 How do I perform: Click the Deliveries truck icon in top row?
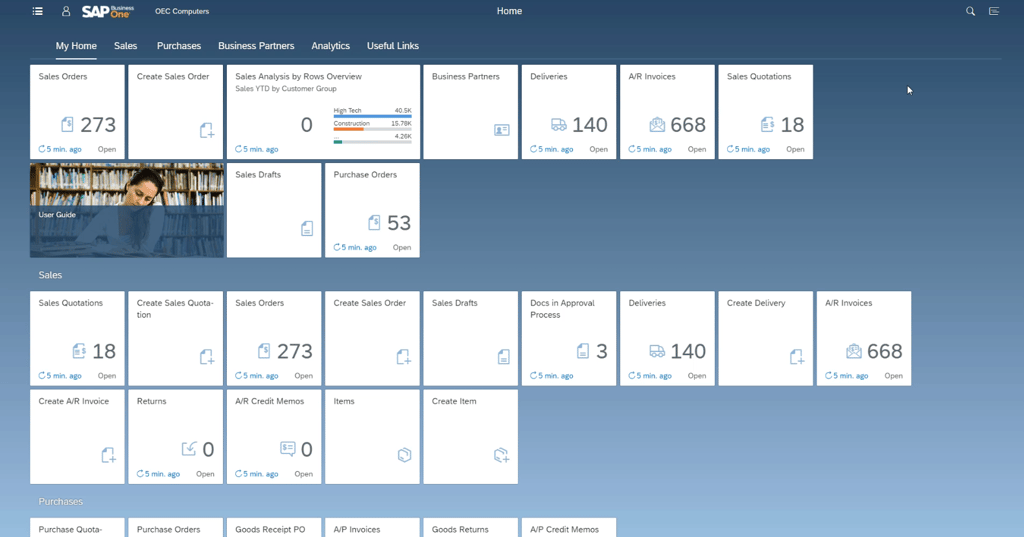click(x=559, y=125)
